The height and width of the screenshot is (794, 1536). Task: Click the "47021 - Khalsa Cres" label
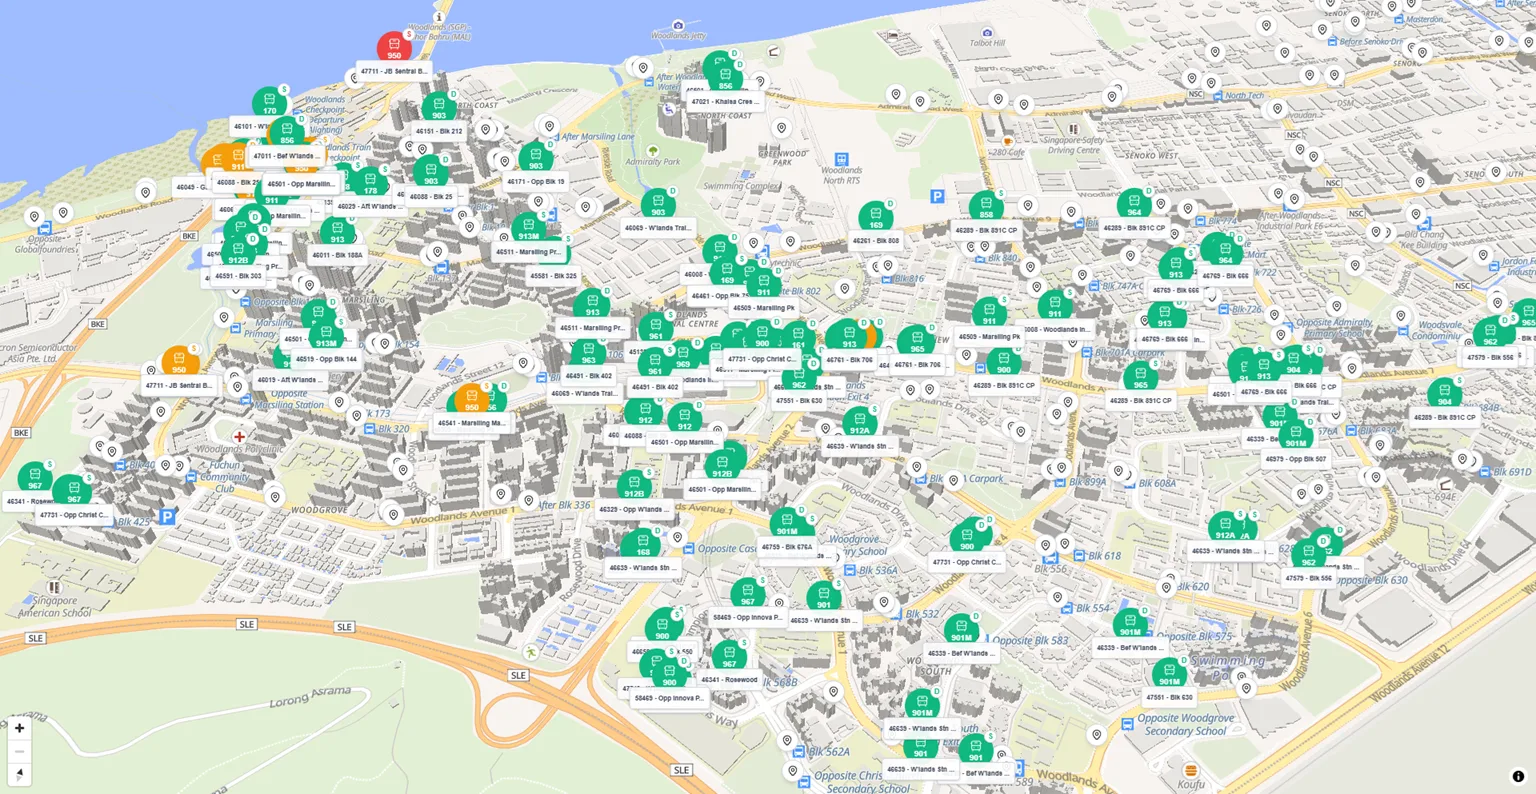point(725,102)
